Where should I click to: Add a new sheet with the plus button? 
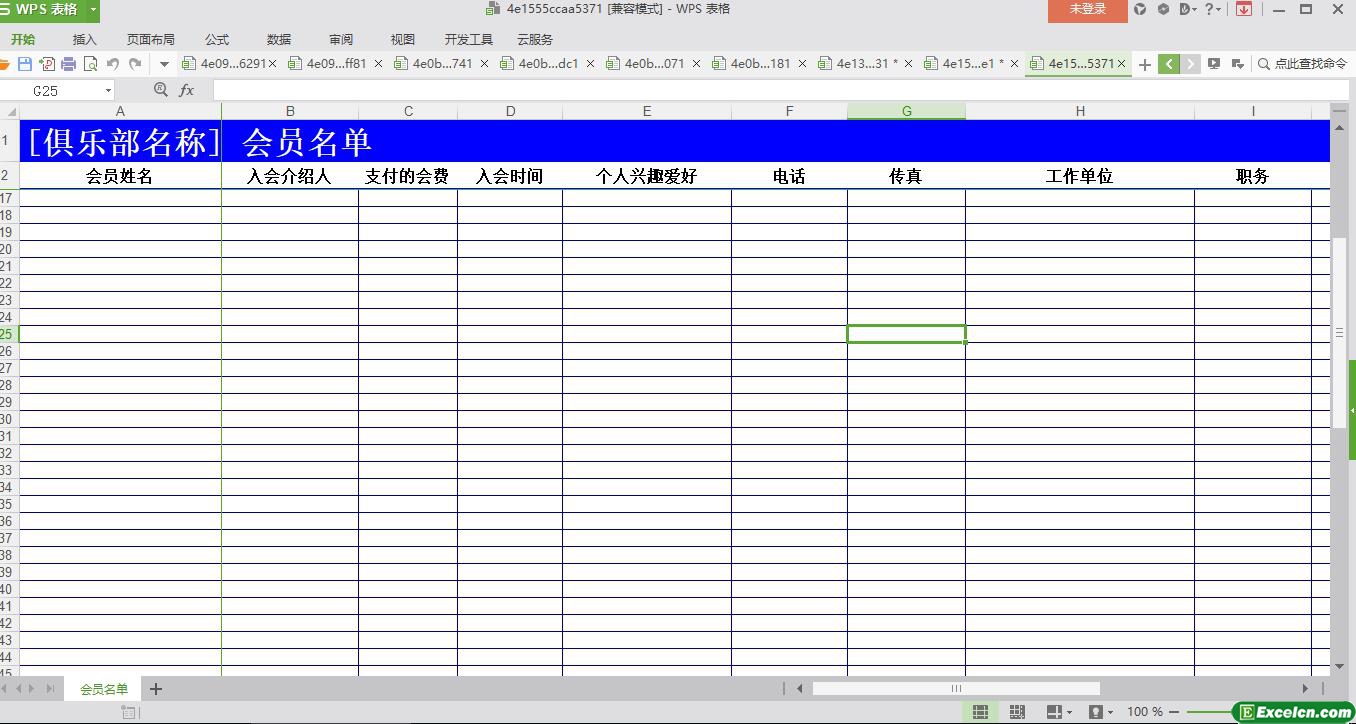(156, 689)
